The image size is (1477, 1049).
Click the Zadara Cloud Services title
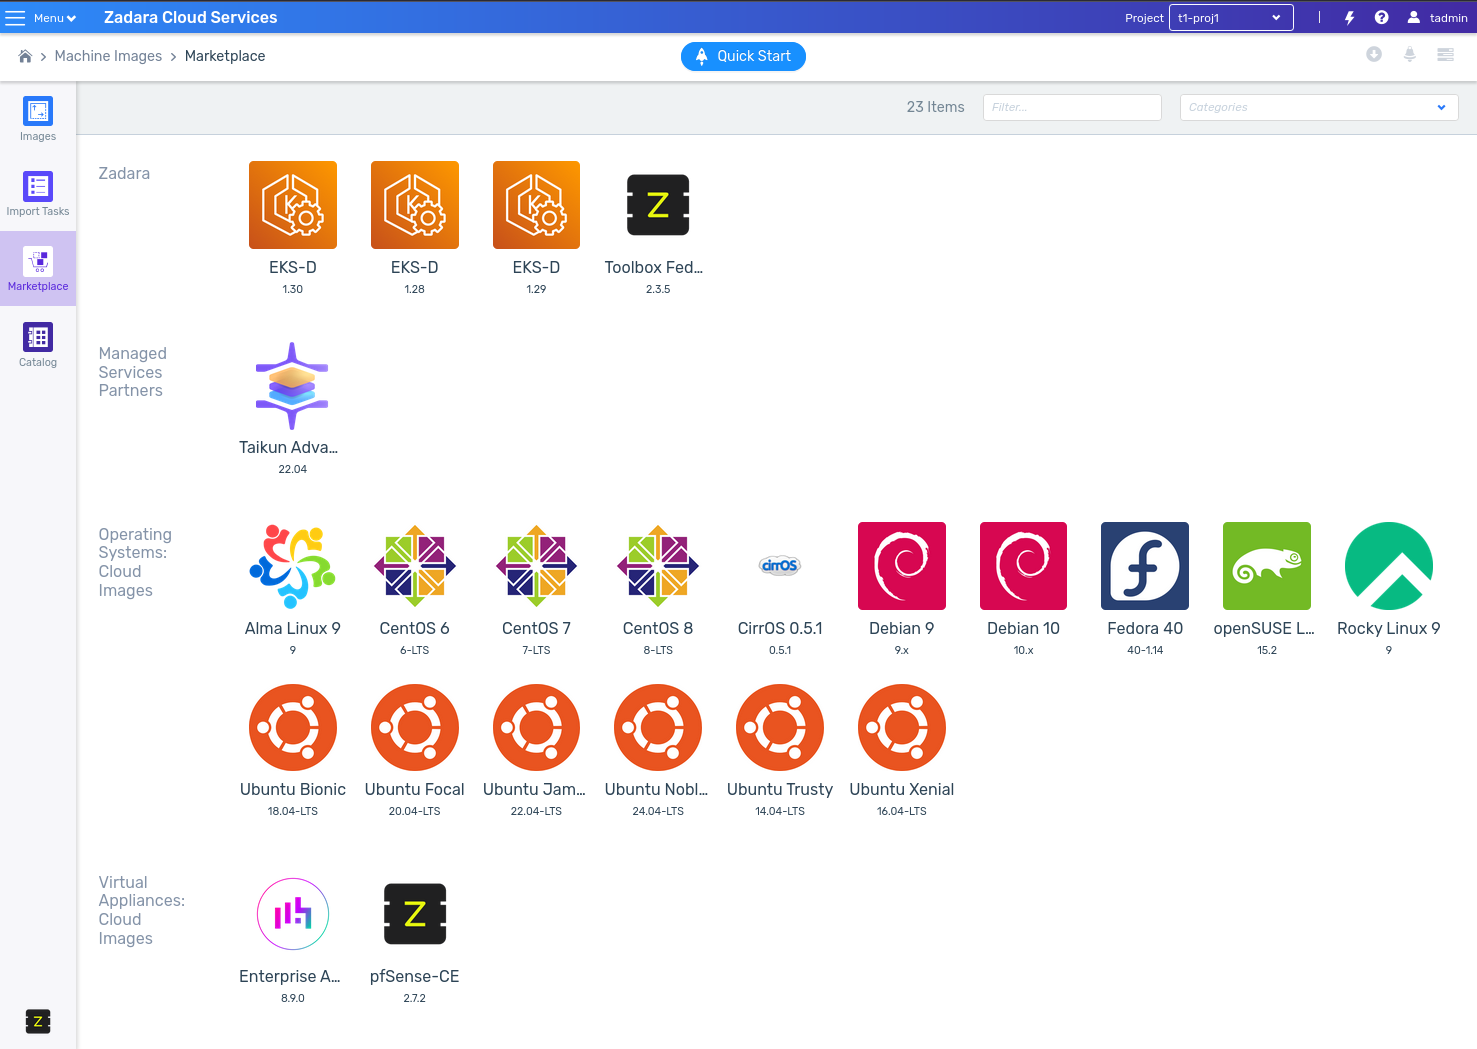point(191,18)
